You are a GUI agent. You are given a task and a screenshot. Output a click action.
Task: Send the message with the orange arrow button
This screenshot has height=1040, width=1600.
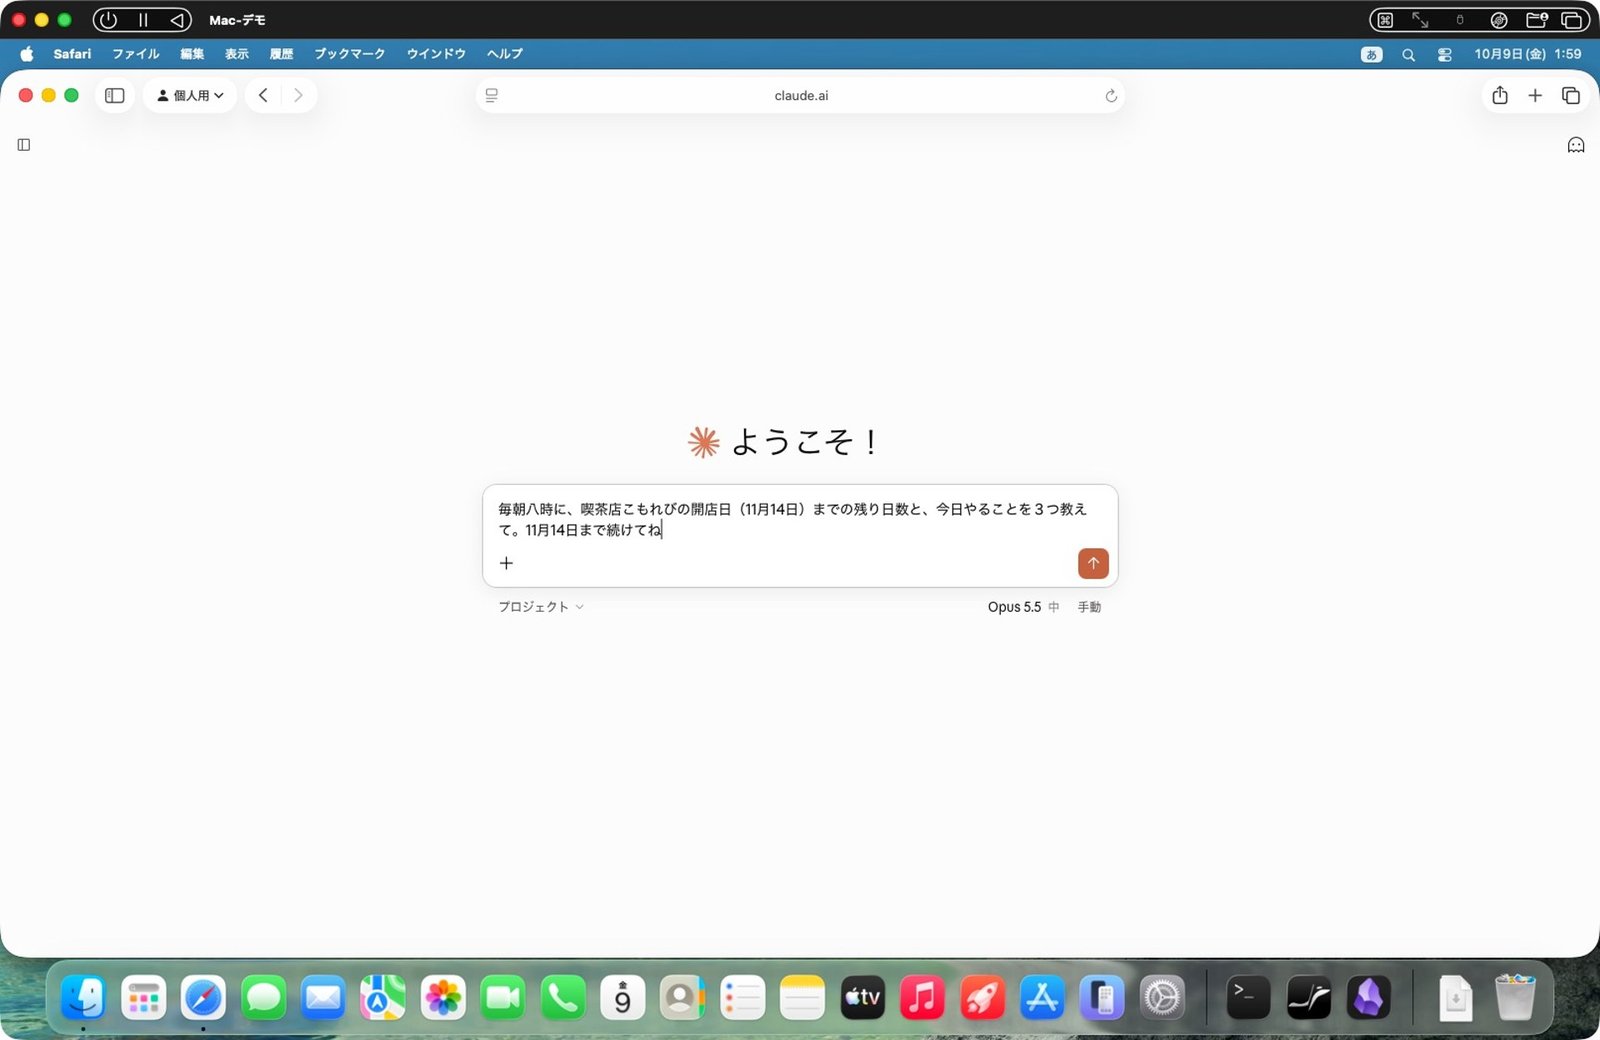pyautogui.click(x=1093, y=563)
